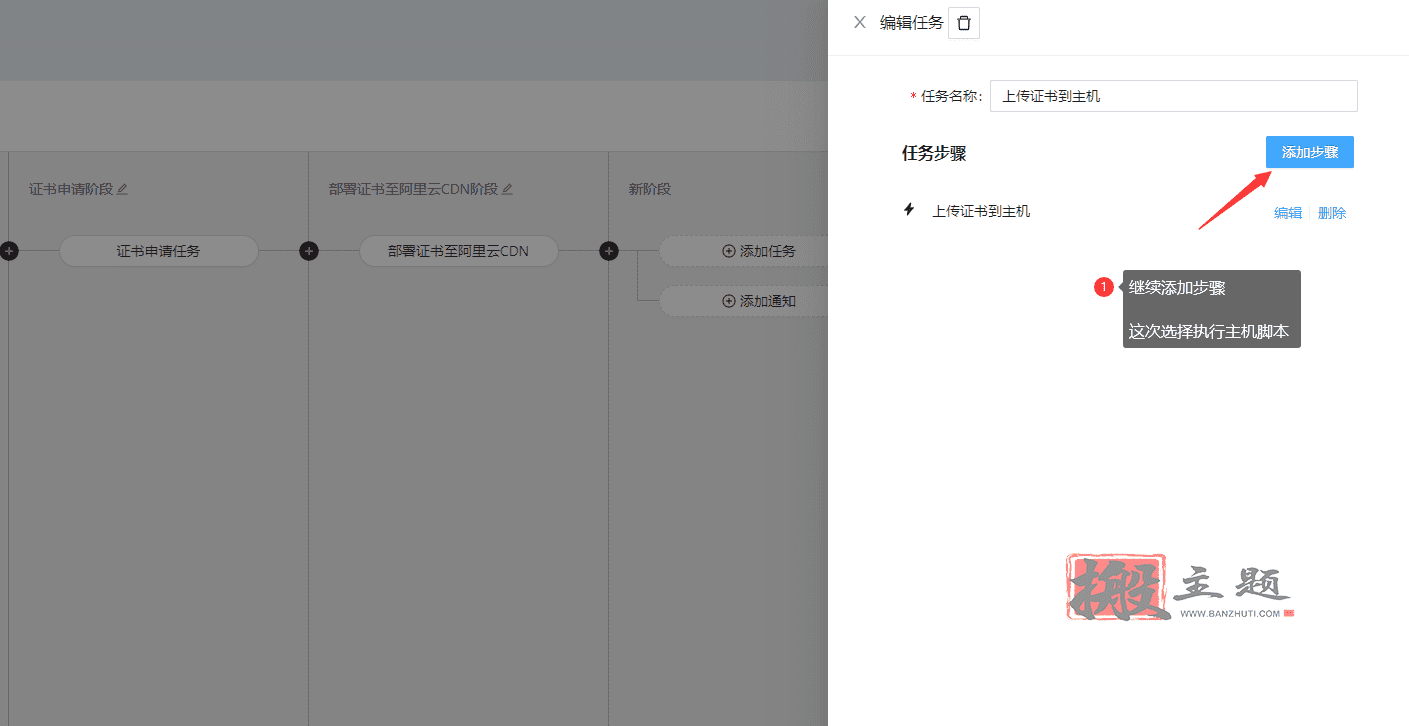The height and width of the screenshot is (726, 1409).
Task: Remove the step via the 删除 link
Action: pyautogui.click(x=1332, y=213)
